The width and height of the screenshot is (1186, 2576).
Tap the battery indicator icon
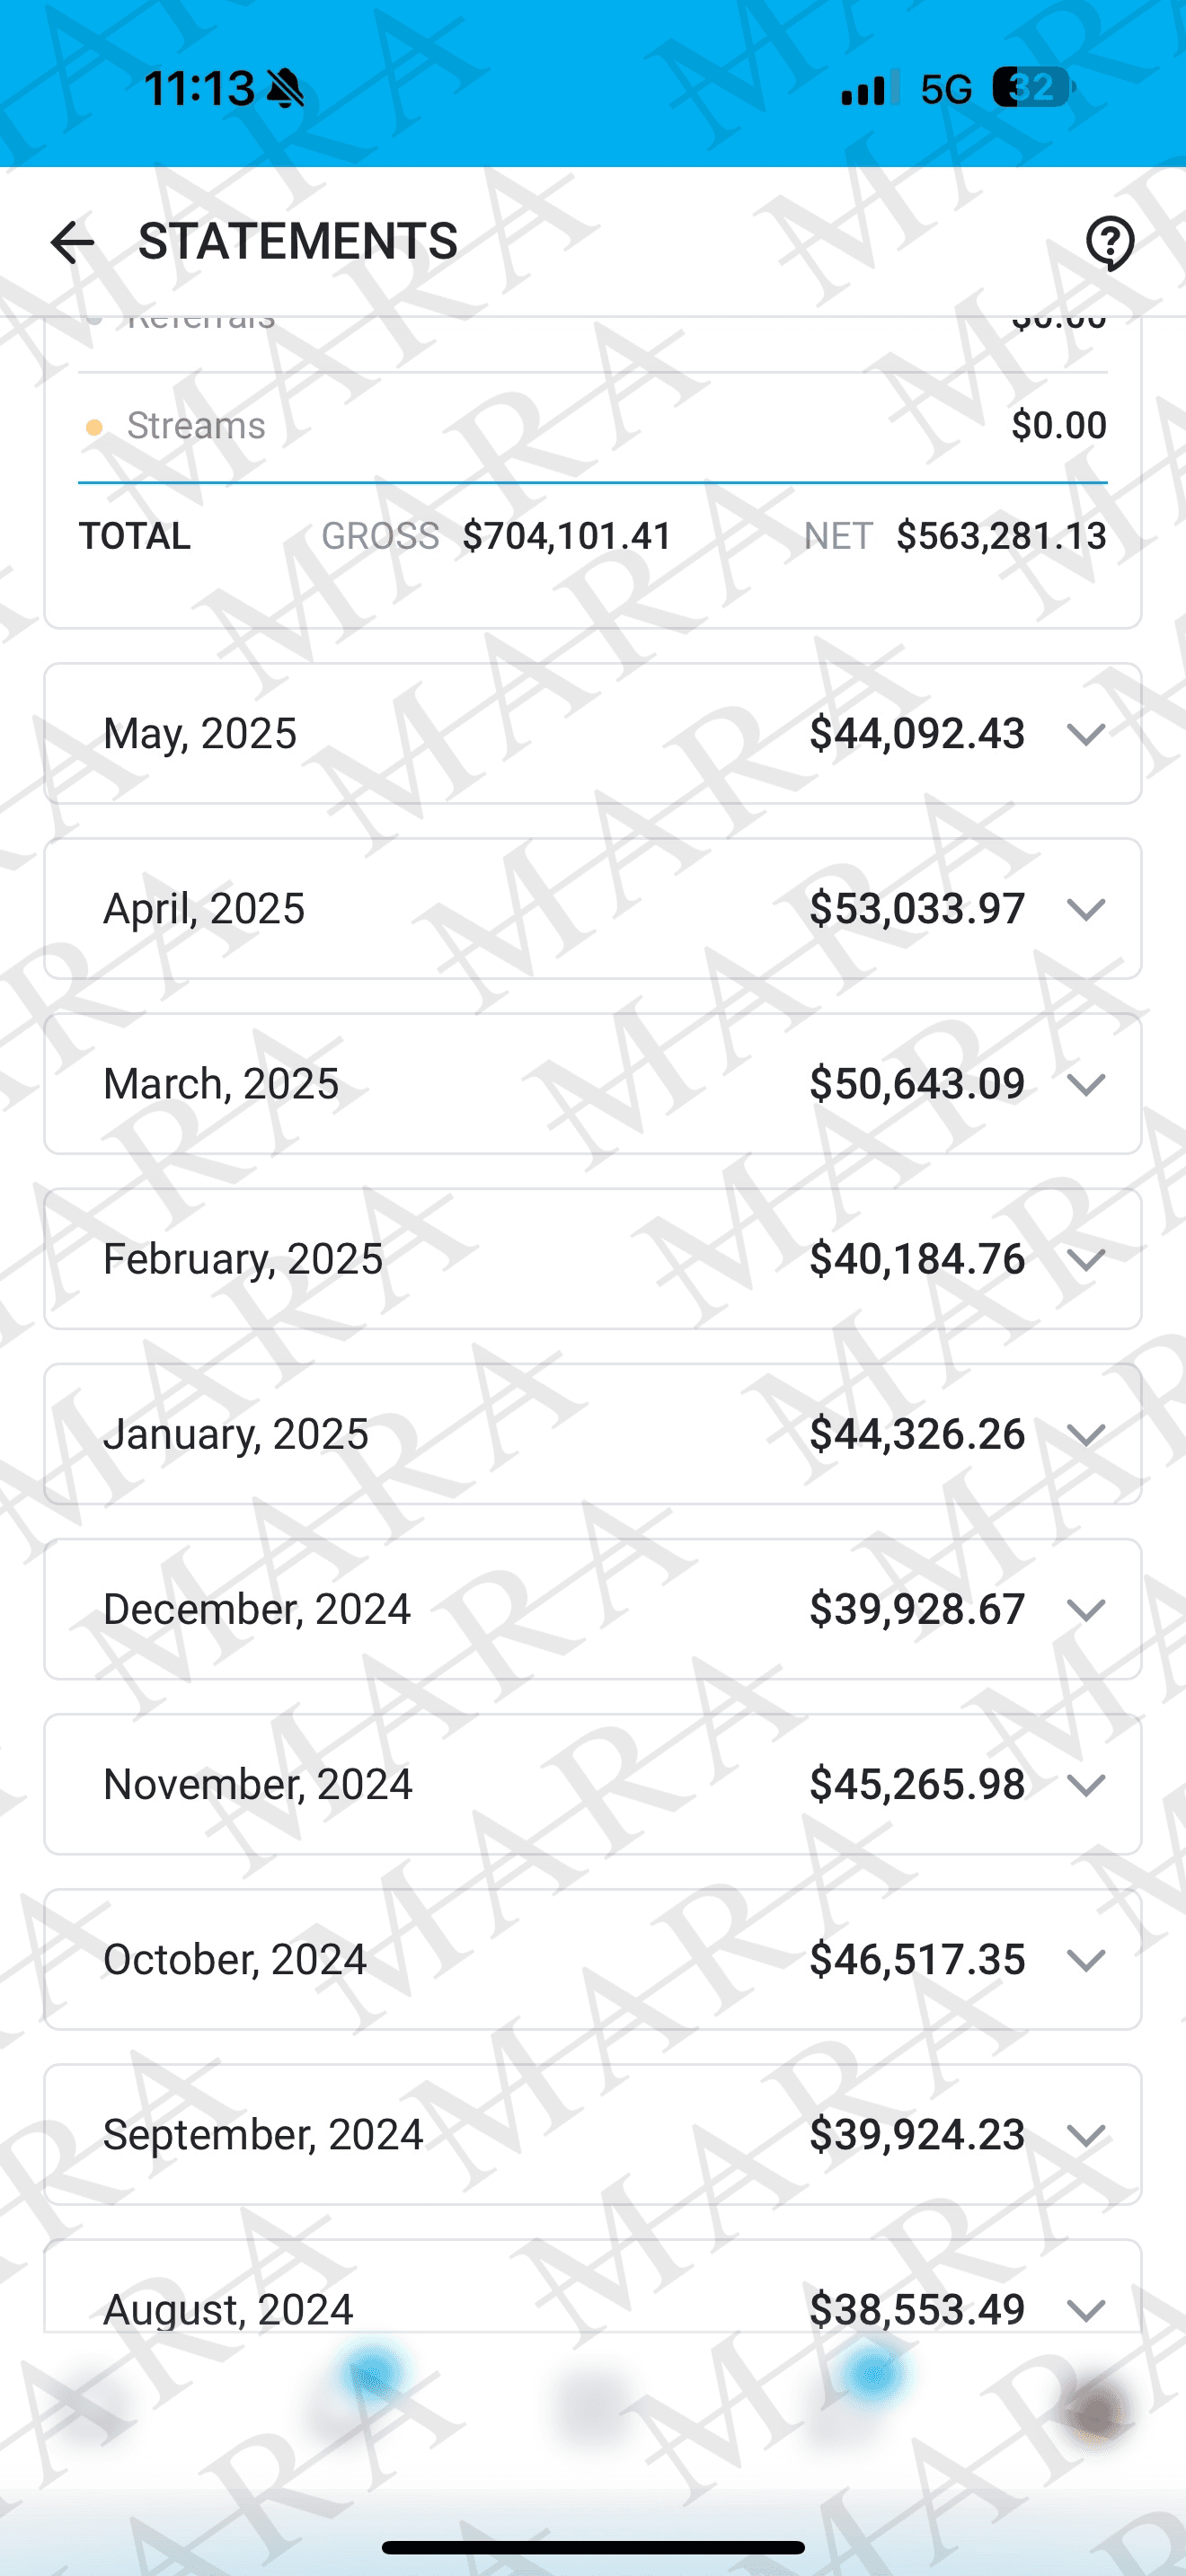point(1032,88)
